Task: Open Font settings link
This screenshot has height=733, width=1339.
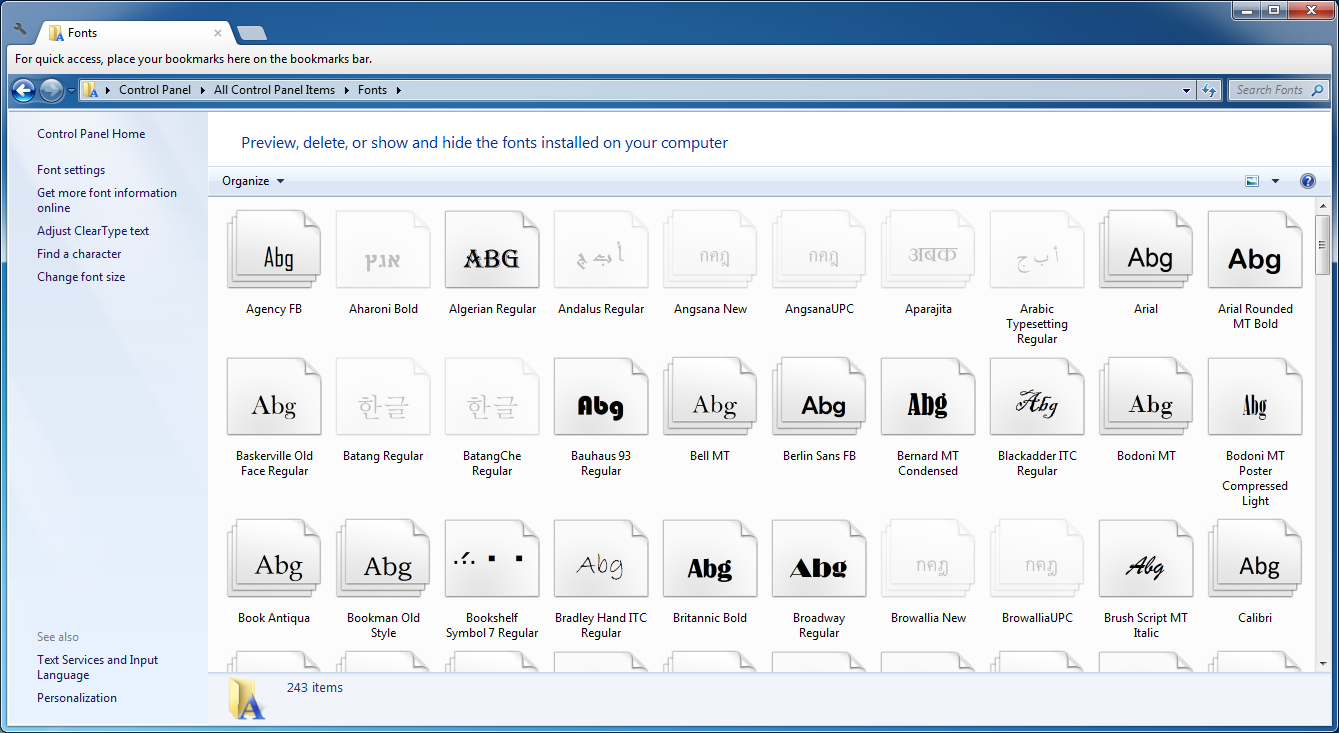Action: pos(71,170)
